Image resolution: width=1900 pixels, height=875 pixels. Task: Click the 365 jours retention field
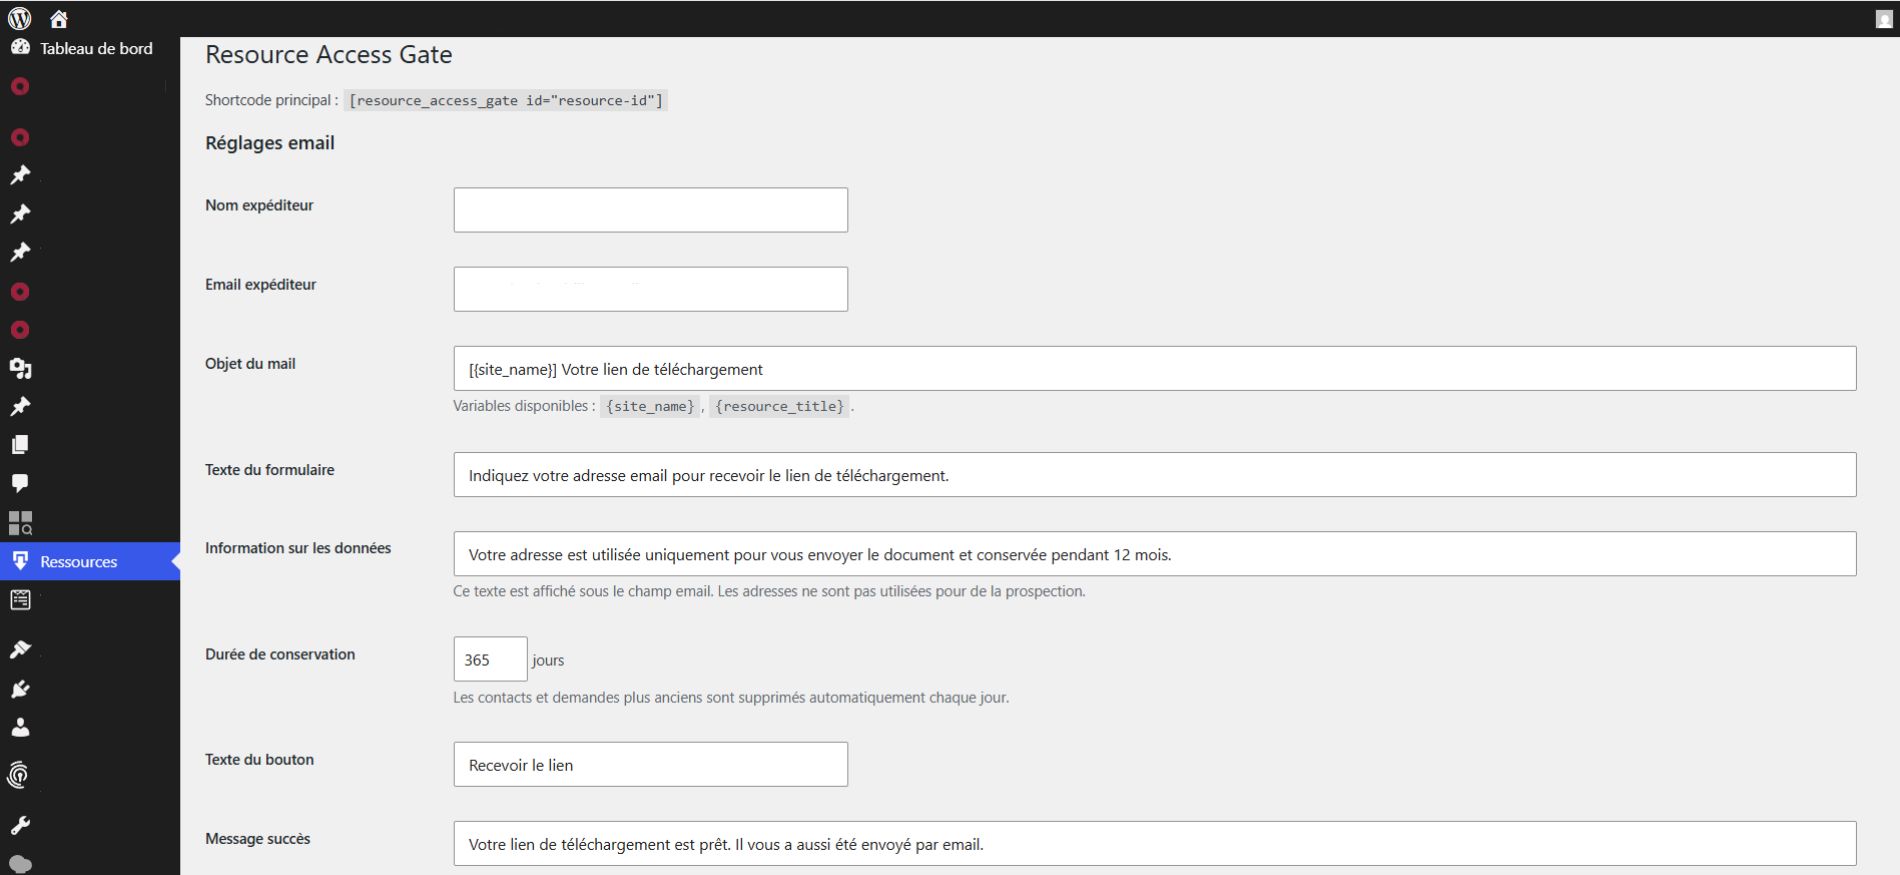[x=490, y=659]
